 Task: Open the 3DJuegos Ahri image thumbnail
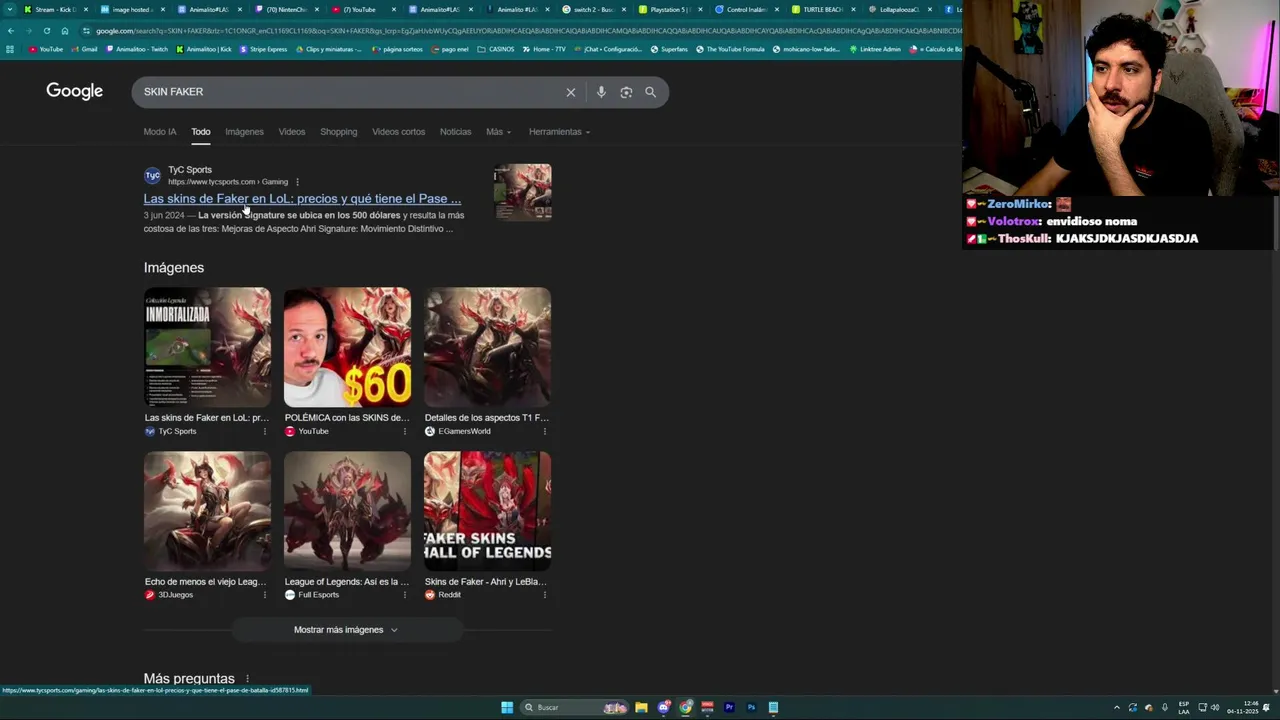pos(207,511)
